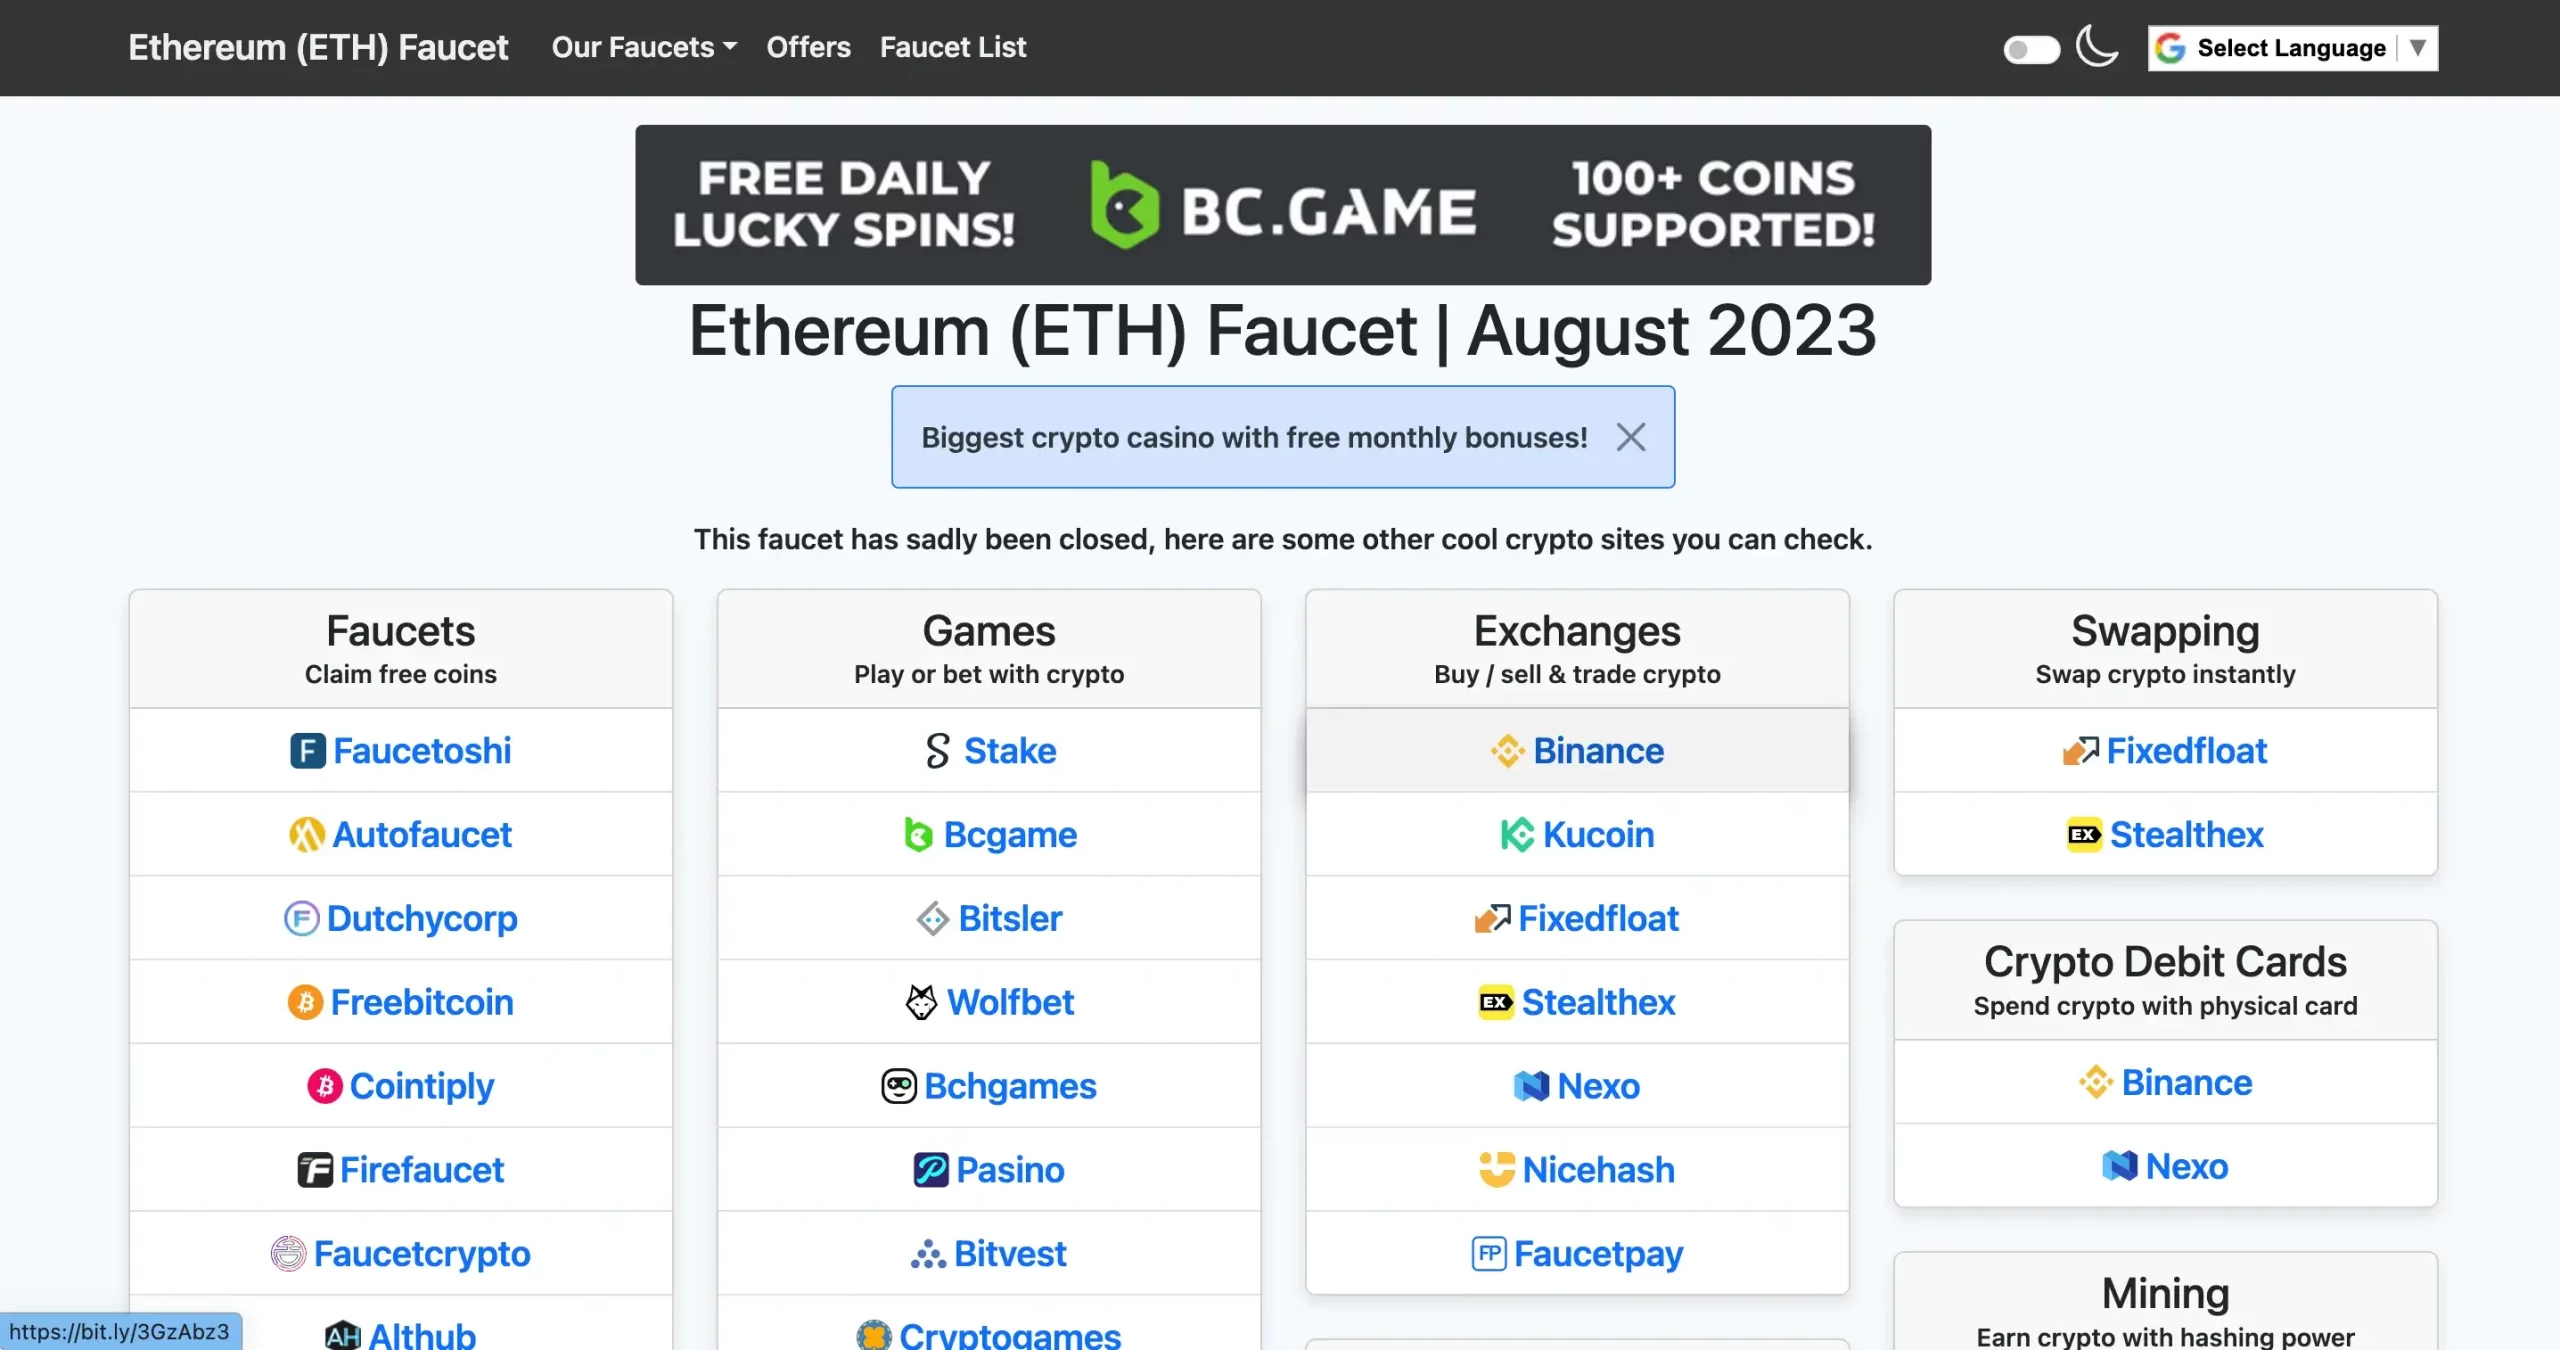Click the Bcgame icon
2560x1350 pixels.
[918, 833]
